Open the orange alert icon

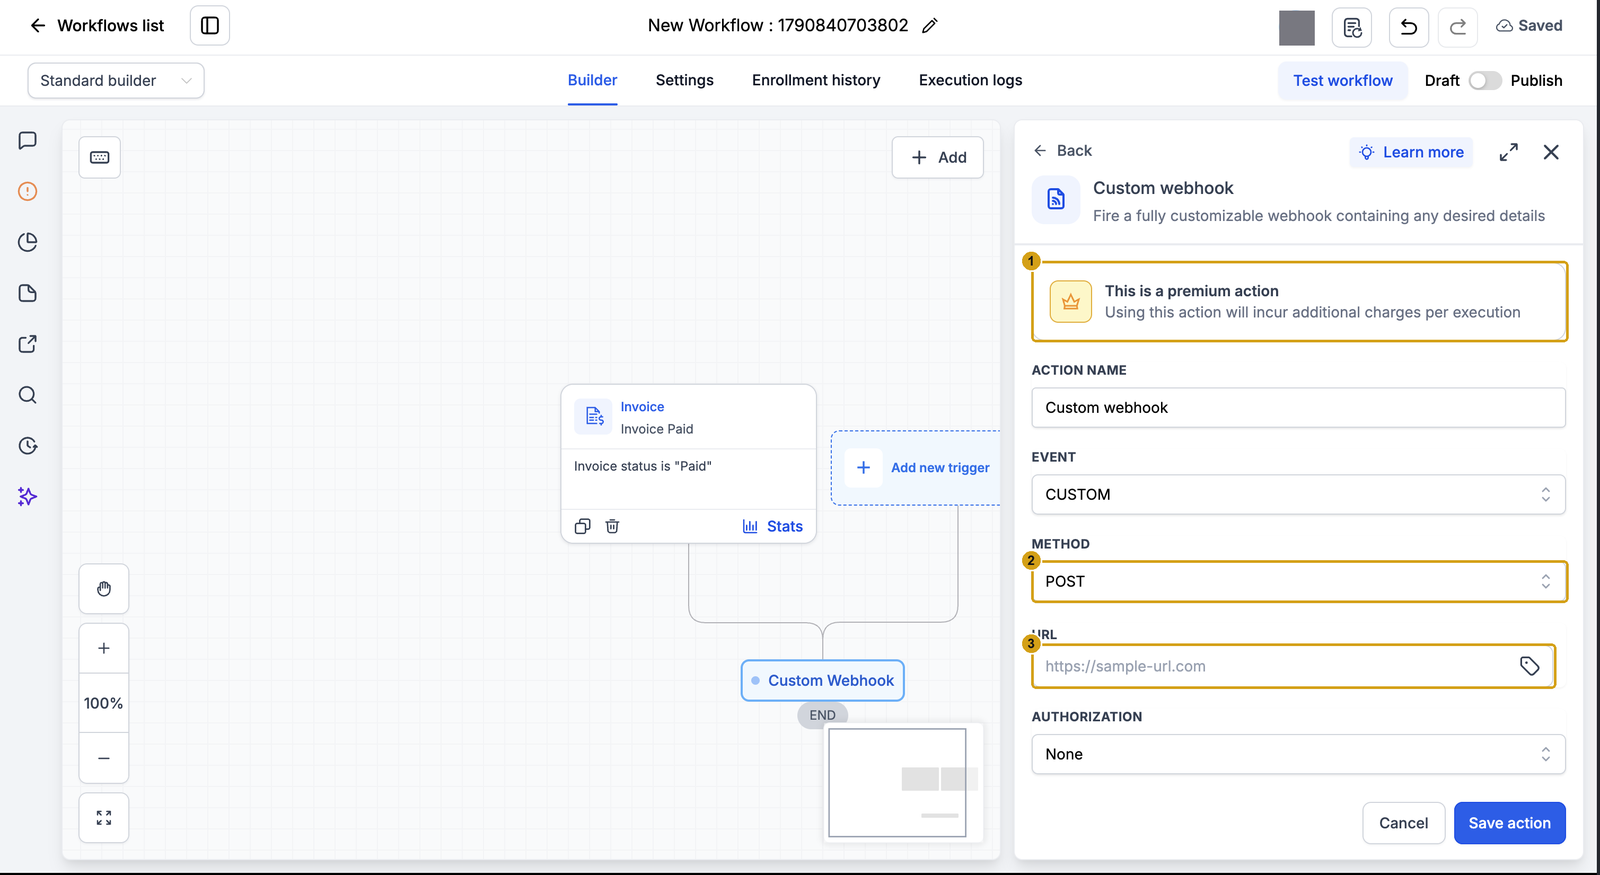pyautogui.click(x=28, y=191)
